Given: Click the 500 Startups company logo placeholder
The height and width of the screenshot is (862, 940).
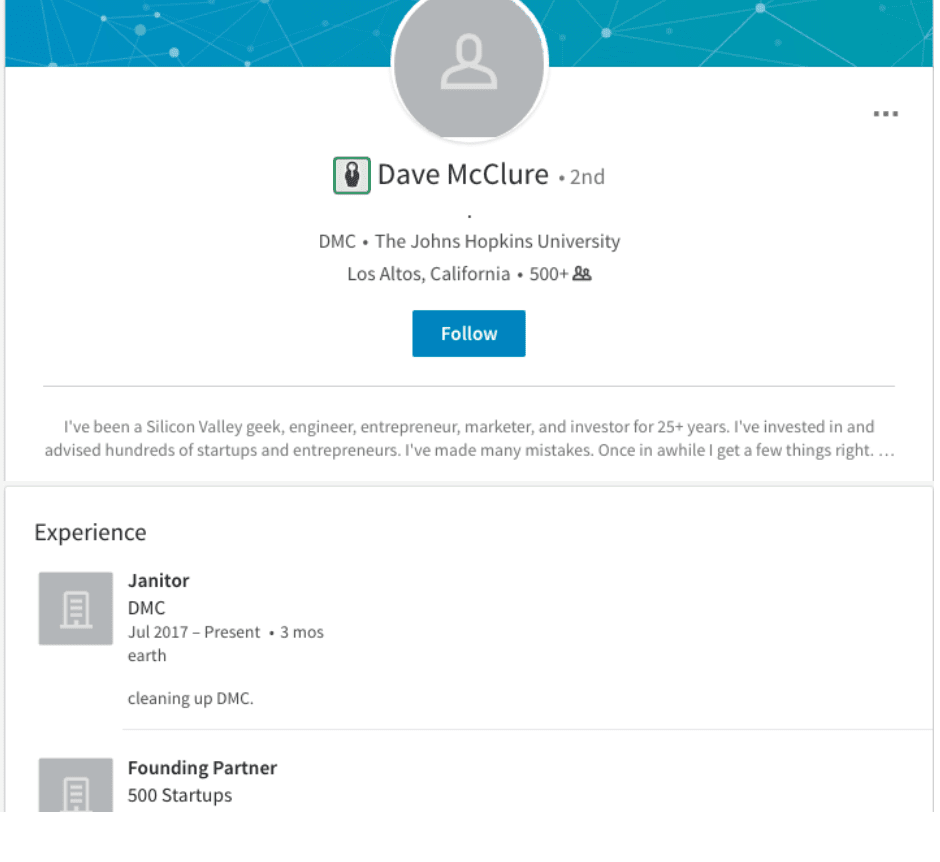Looking at the screenshot, I should [76, 785].
